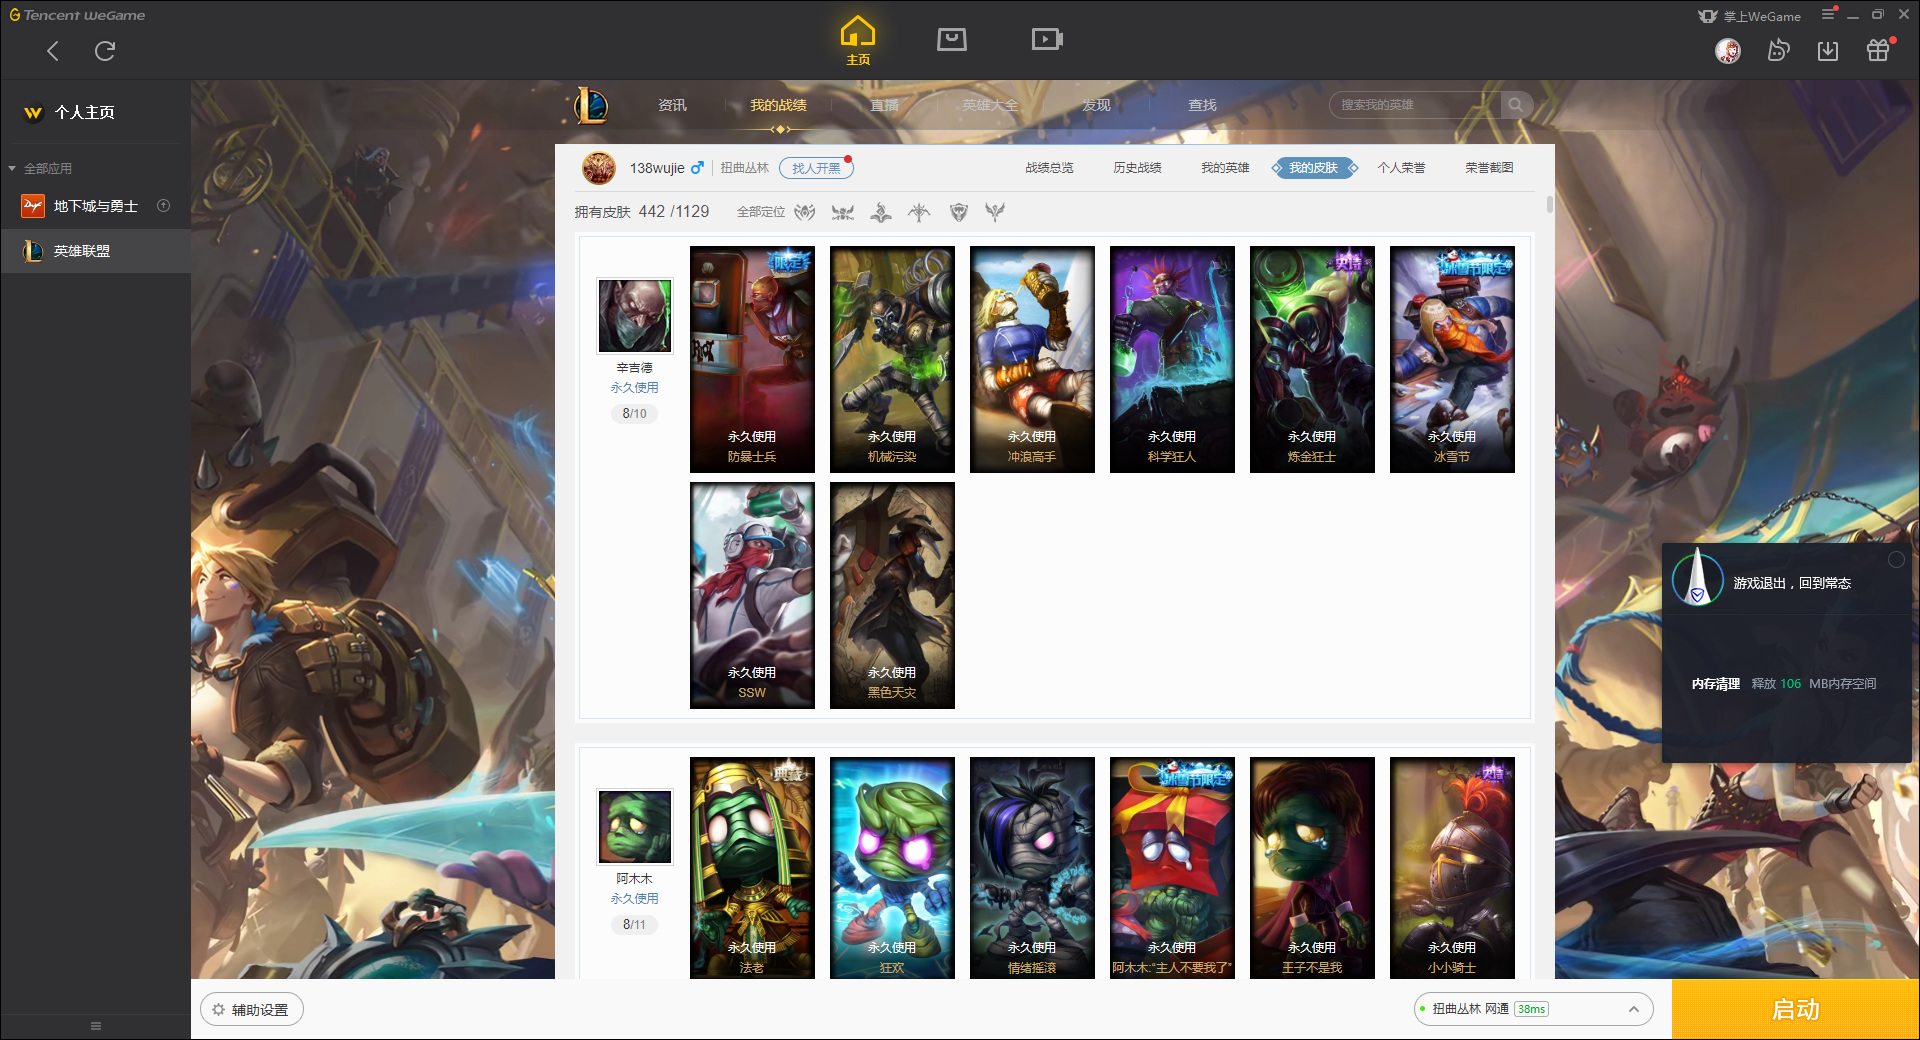
Task: Open the 狂欢 Amumu skin card
Action: (x=892, y=867)
